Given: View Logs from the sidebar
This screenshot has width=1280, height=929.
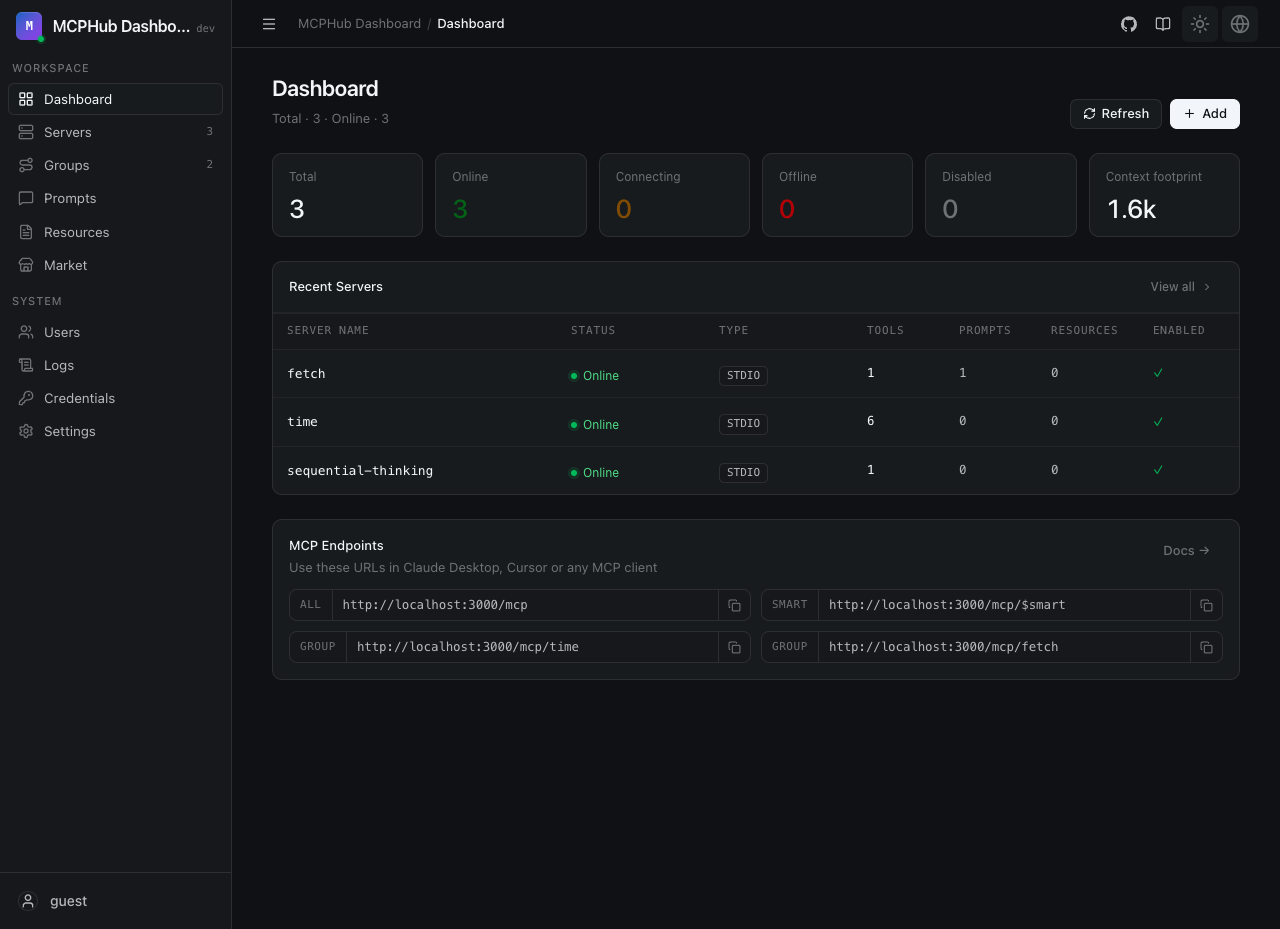Looking at the screenshot, I should pyautogui.click(x=115, y=365).
